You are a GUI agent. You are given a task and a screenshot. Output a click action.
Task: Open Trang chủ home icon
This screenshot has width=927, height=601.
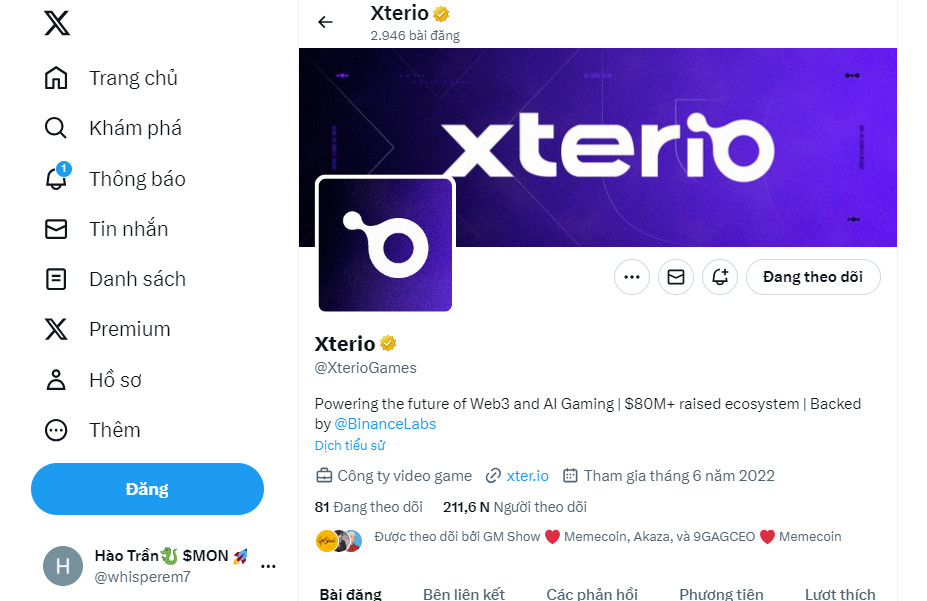pos(57,78)
